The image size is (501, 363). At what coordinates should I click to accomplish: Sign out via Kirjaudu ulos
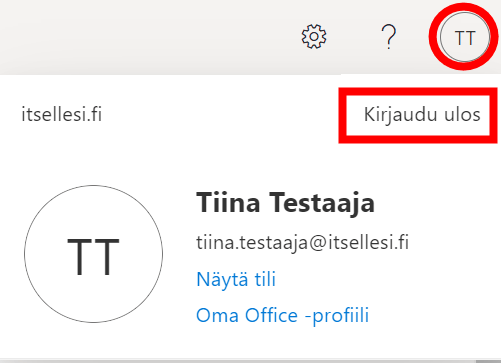[x=422, y=115]
